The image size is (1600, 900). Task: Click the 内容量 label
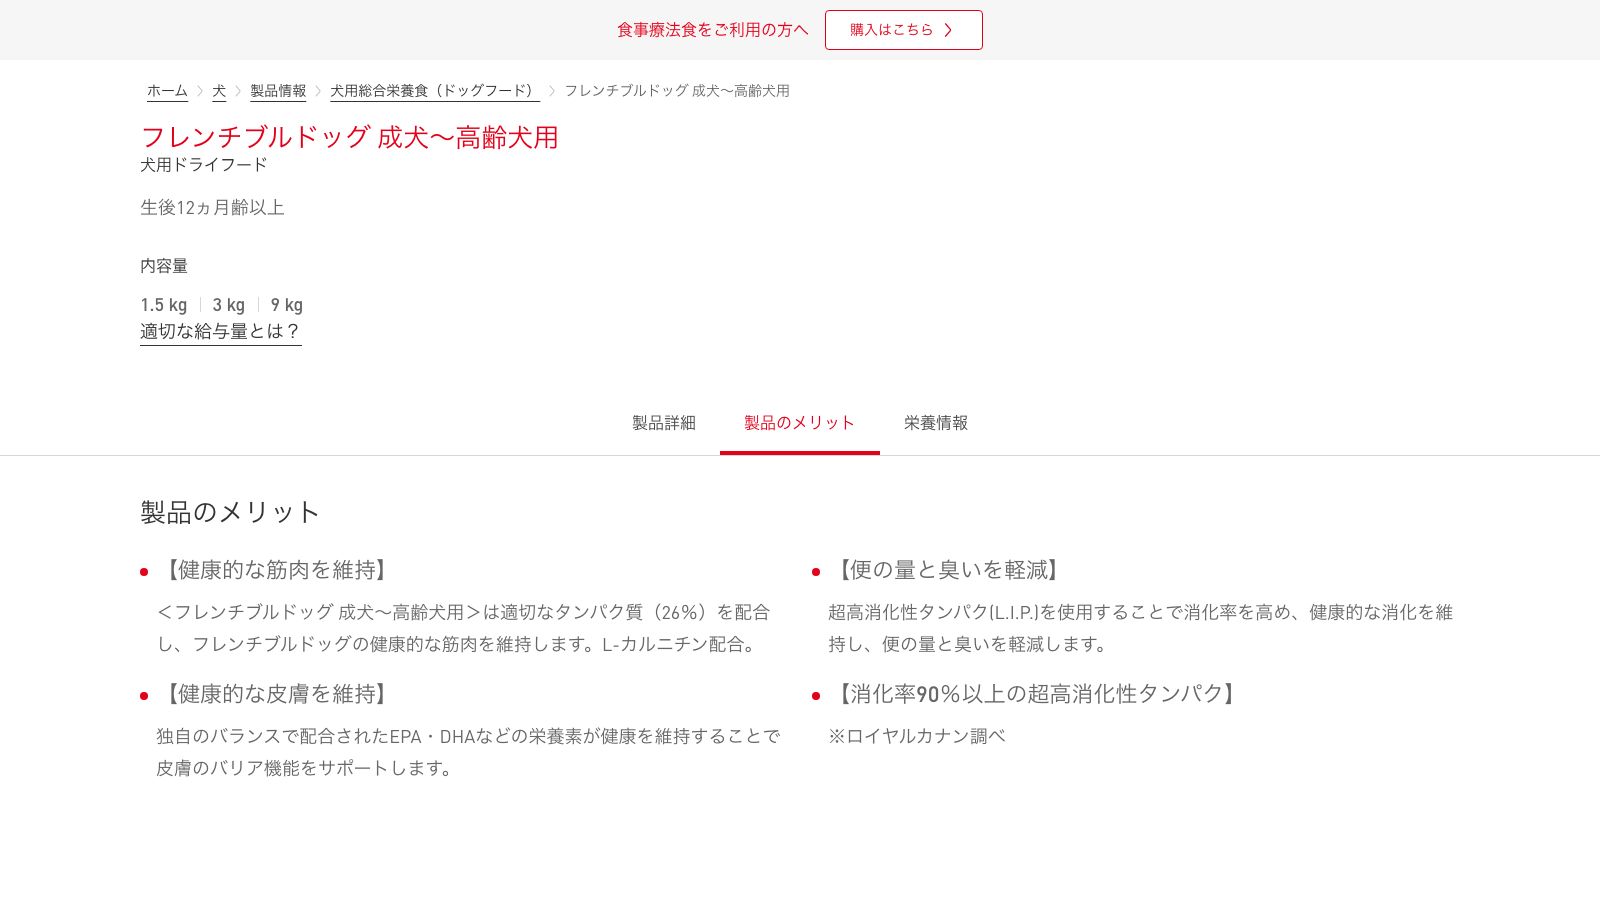[x=164, y=266]
